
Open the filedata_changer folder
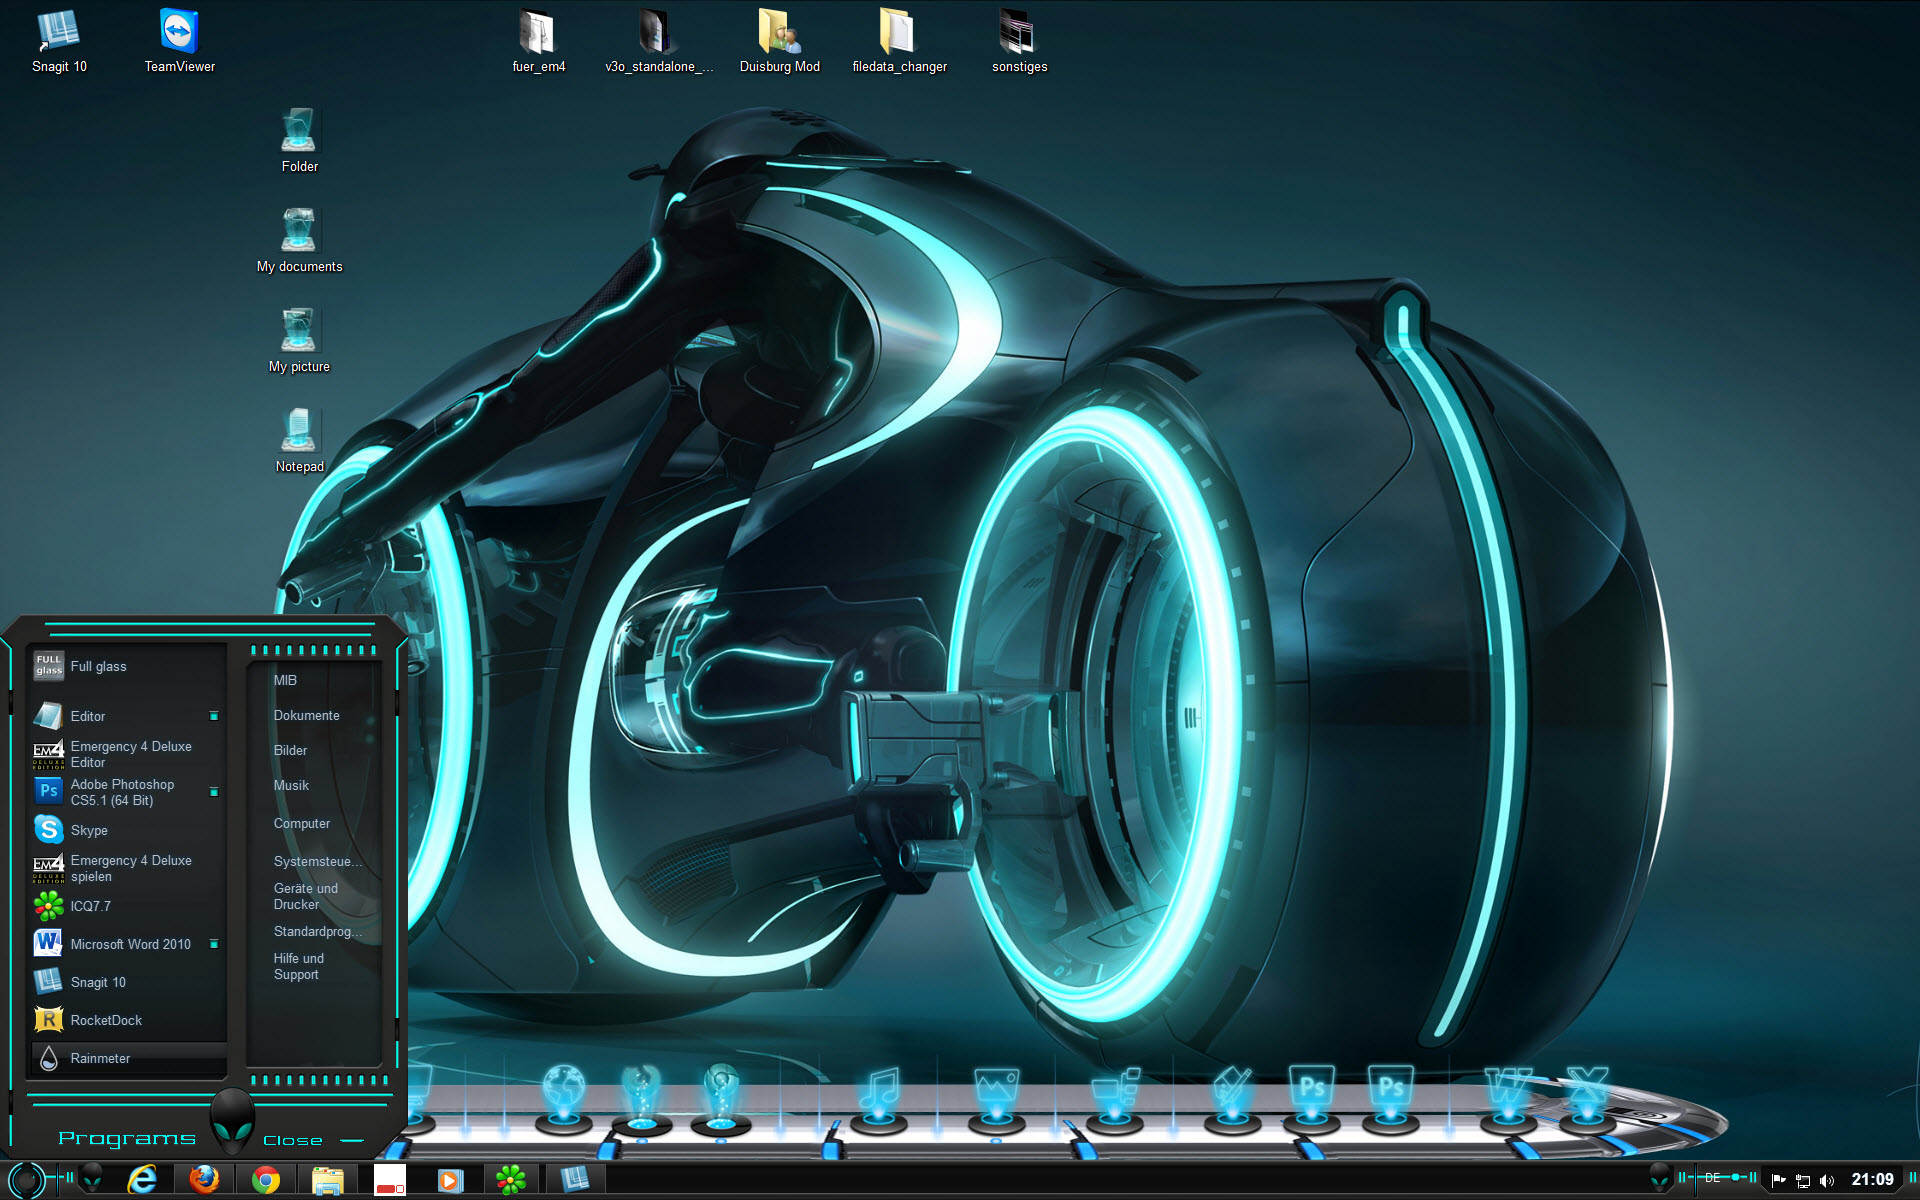899,42
